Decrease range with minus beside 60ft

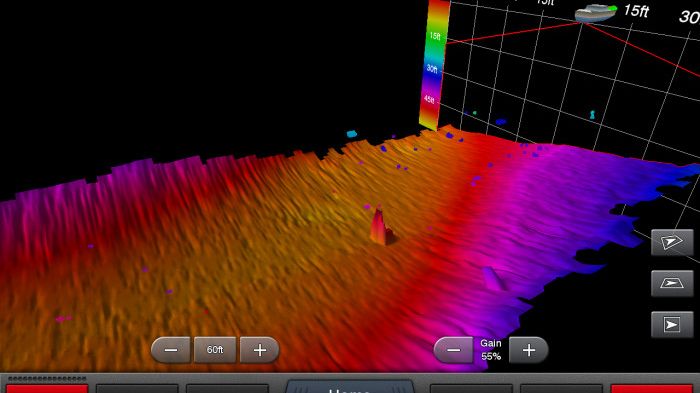(171, 350)
